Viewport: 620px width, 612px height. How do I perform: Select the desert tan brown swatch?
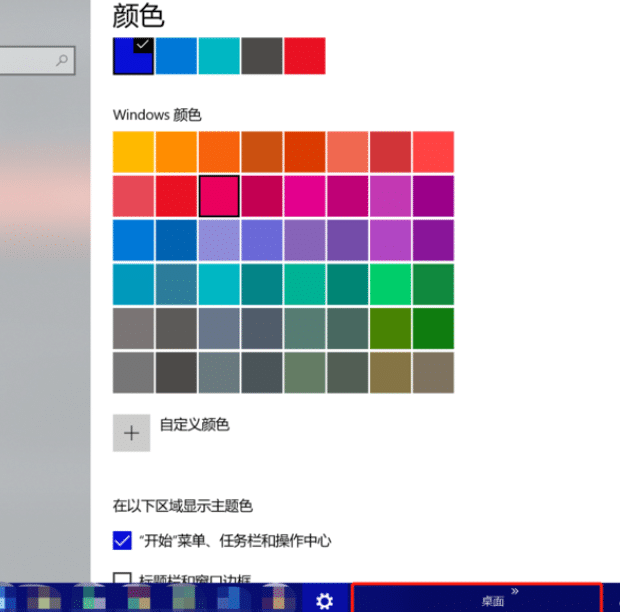coord(433,372)
